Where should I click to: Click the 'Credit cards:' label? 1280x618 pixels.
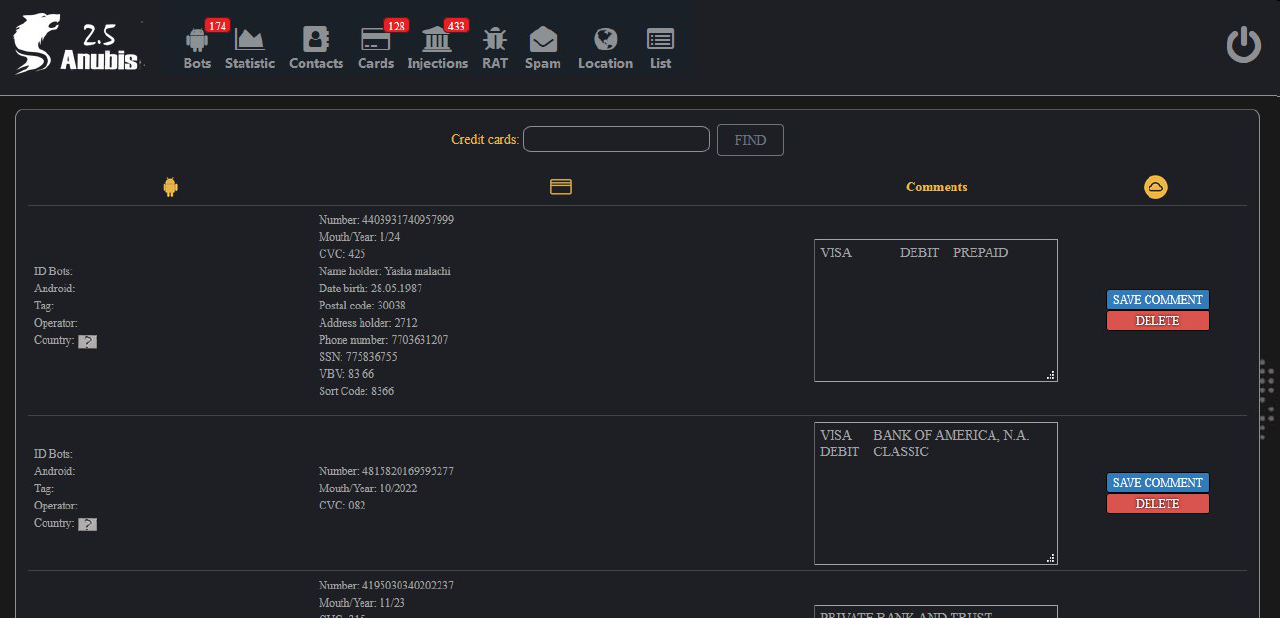pos(485,140)
